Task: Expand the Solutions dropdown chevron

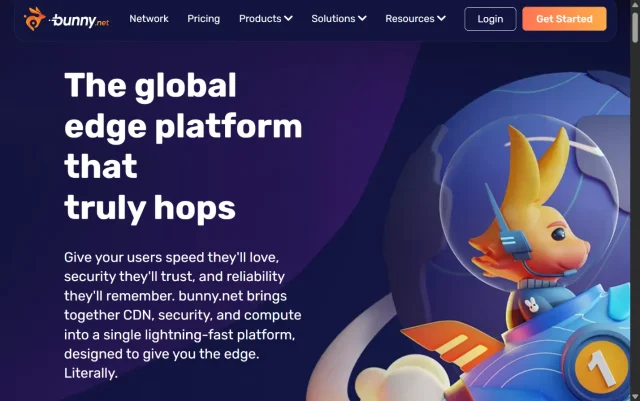Action: pos(362,18)
